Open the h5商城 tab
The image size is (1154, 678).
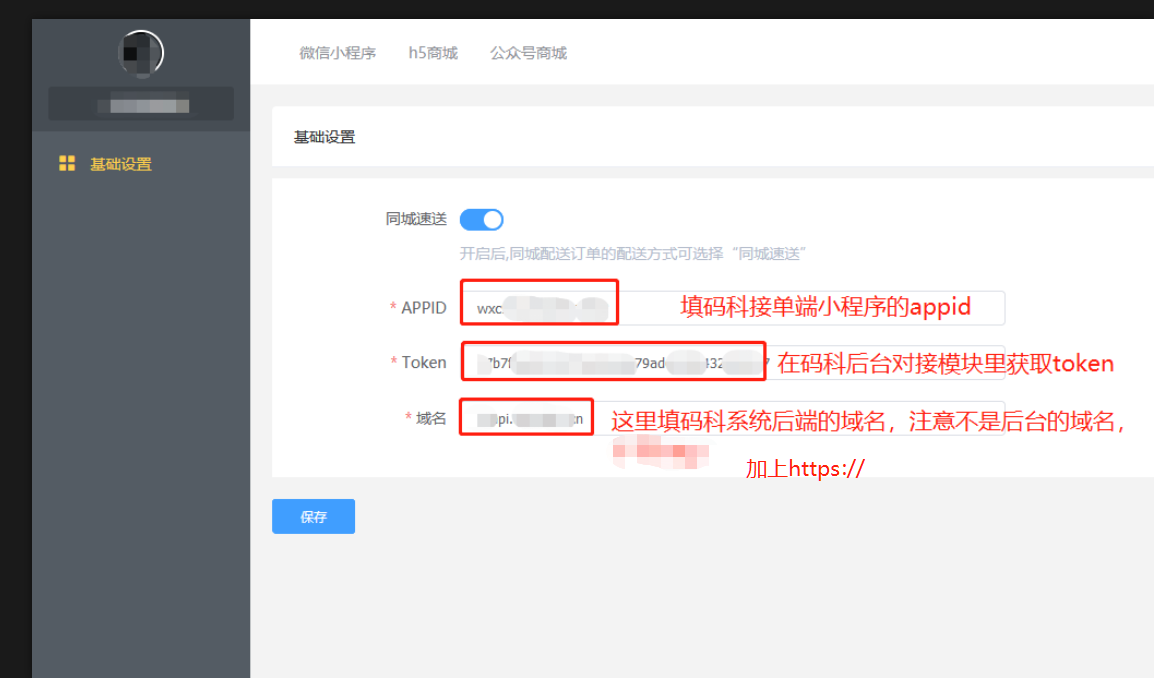pyautogui.click(x=432, y=53)
